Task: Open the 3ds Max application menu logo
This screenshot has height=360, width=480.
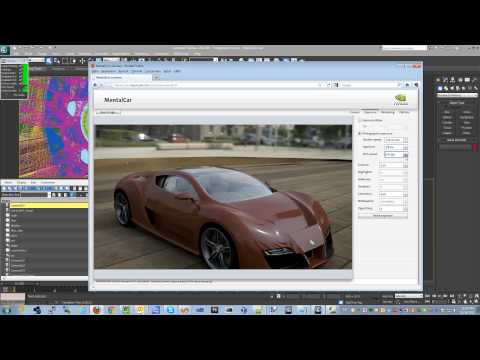Action: 5,50
